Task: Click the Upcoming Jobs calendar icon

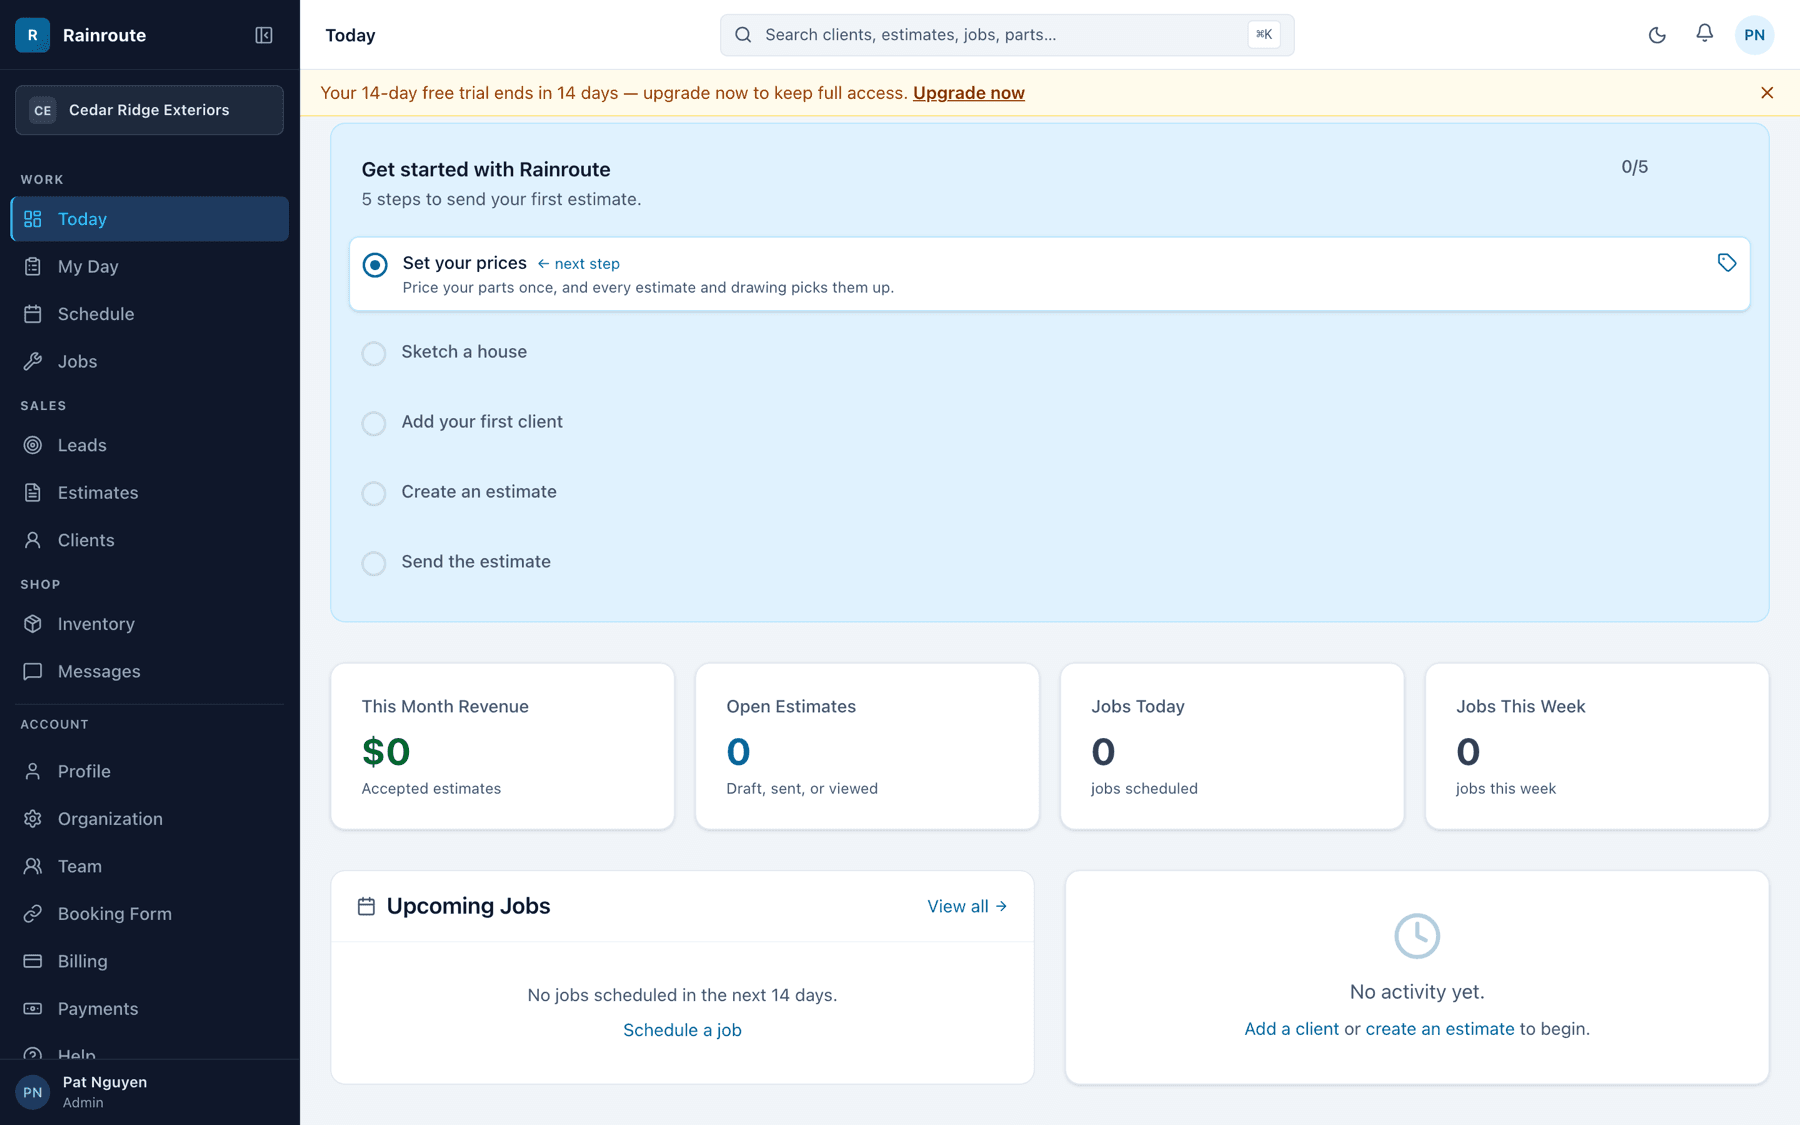Action: pos(366,906)
